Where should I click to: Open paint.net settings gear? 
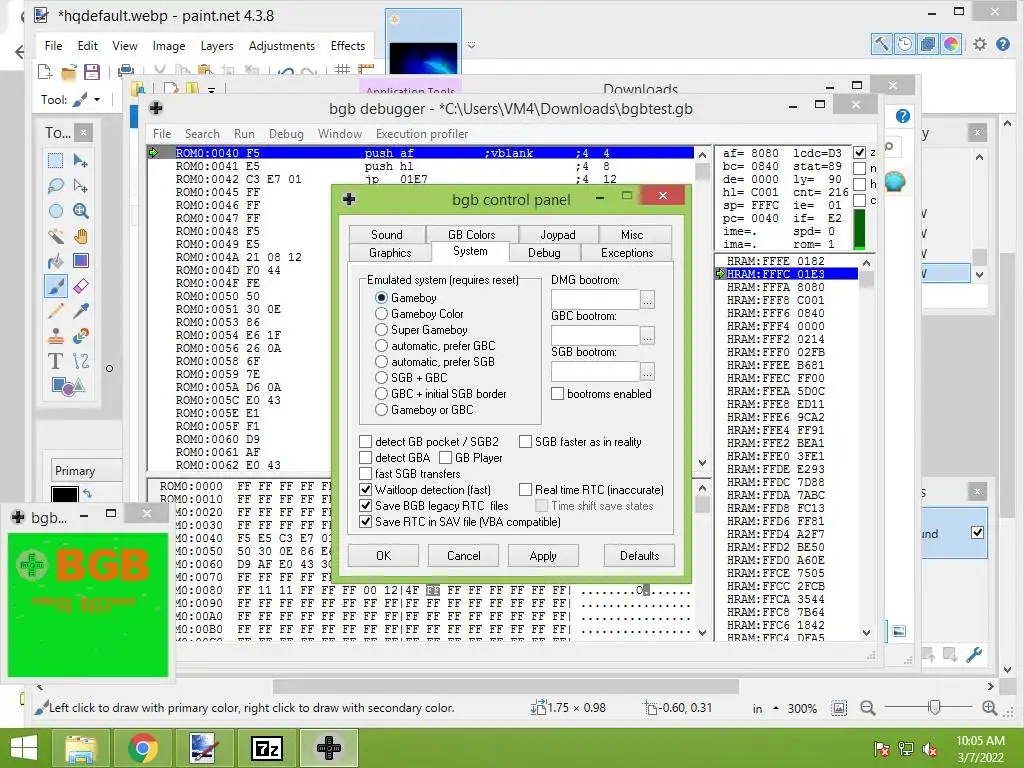coord(980,44)
